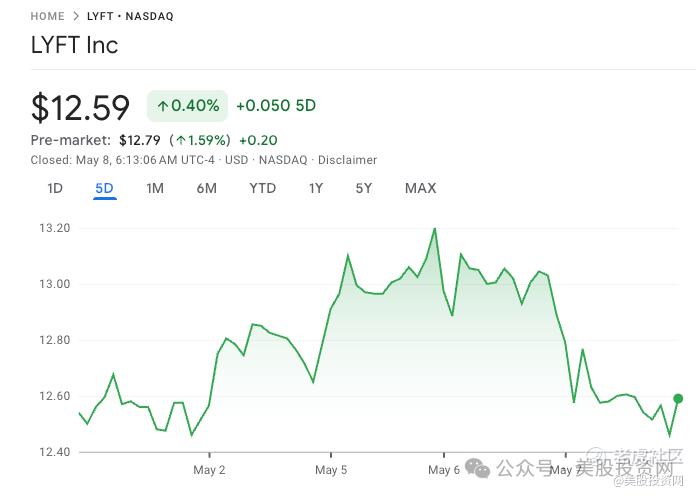
Task: Click the 12.80 y-axis label
Action: click(x=55, y=340)
